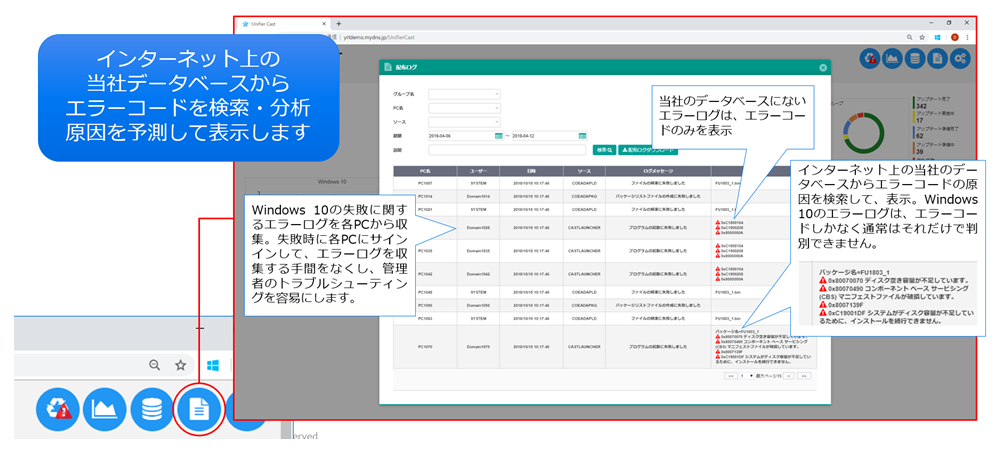
Task: Click the enlarged database icon in the inset
Action: 152,409
